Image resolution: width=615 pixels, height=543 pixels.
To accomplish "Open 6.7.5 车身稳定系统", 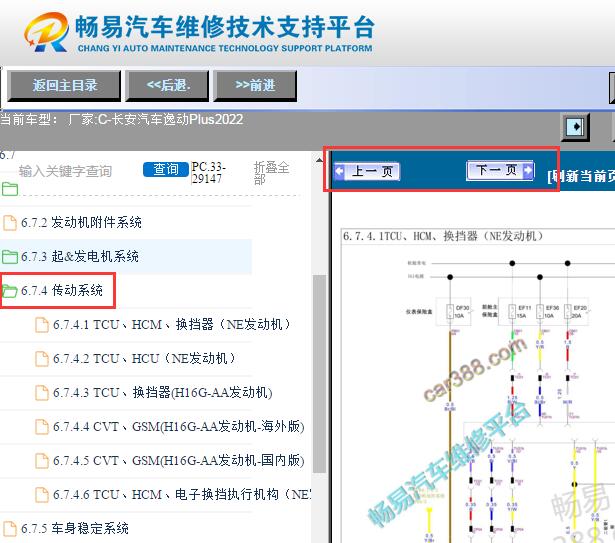I will point(75,528).
